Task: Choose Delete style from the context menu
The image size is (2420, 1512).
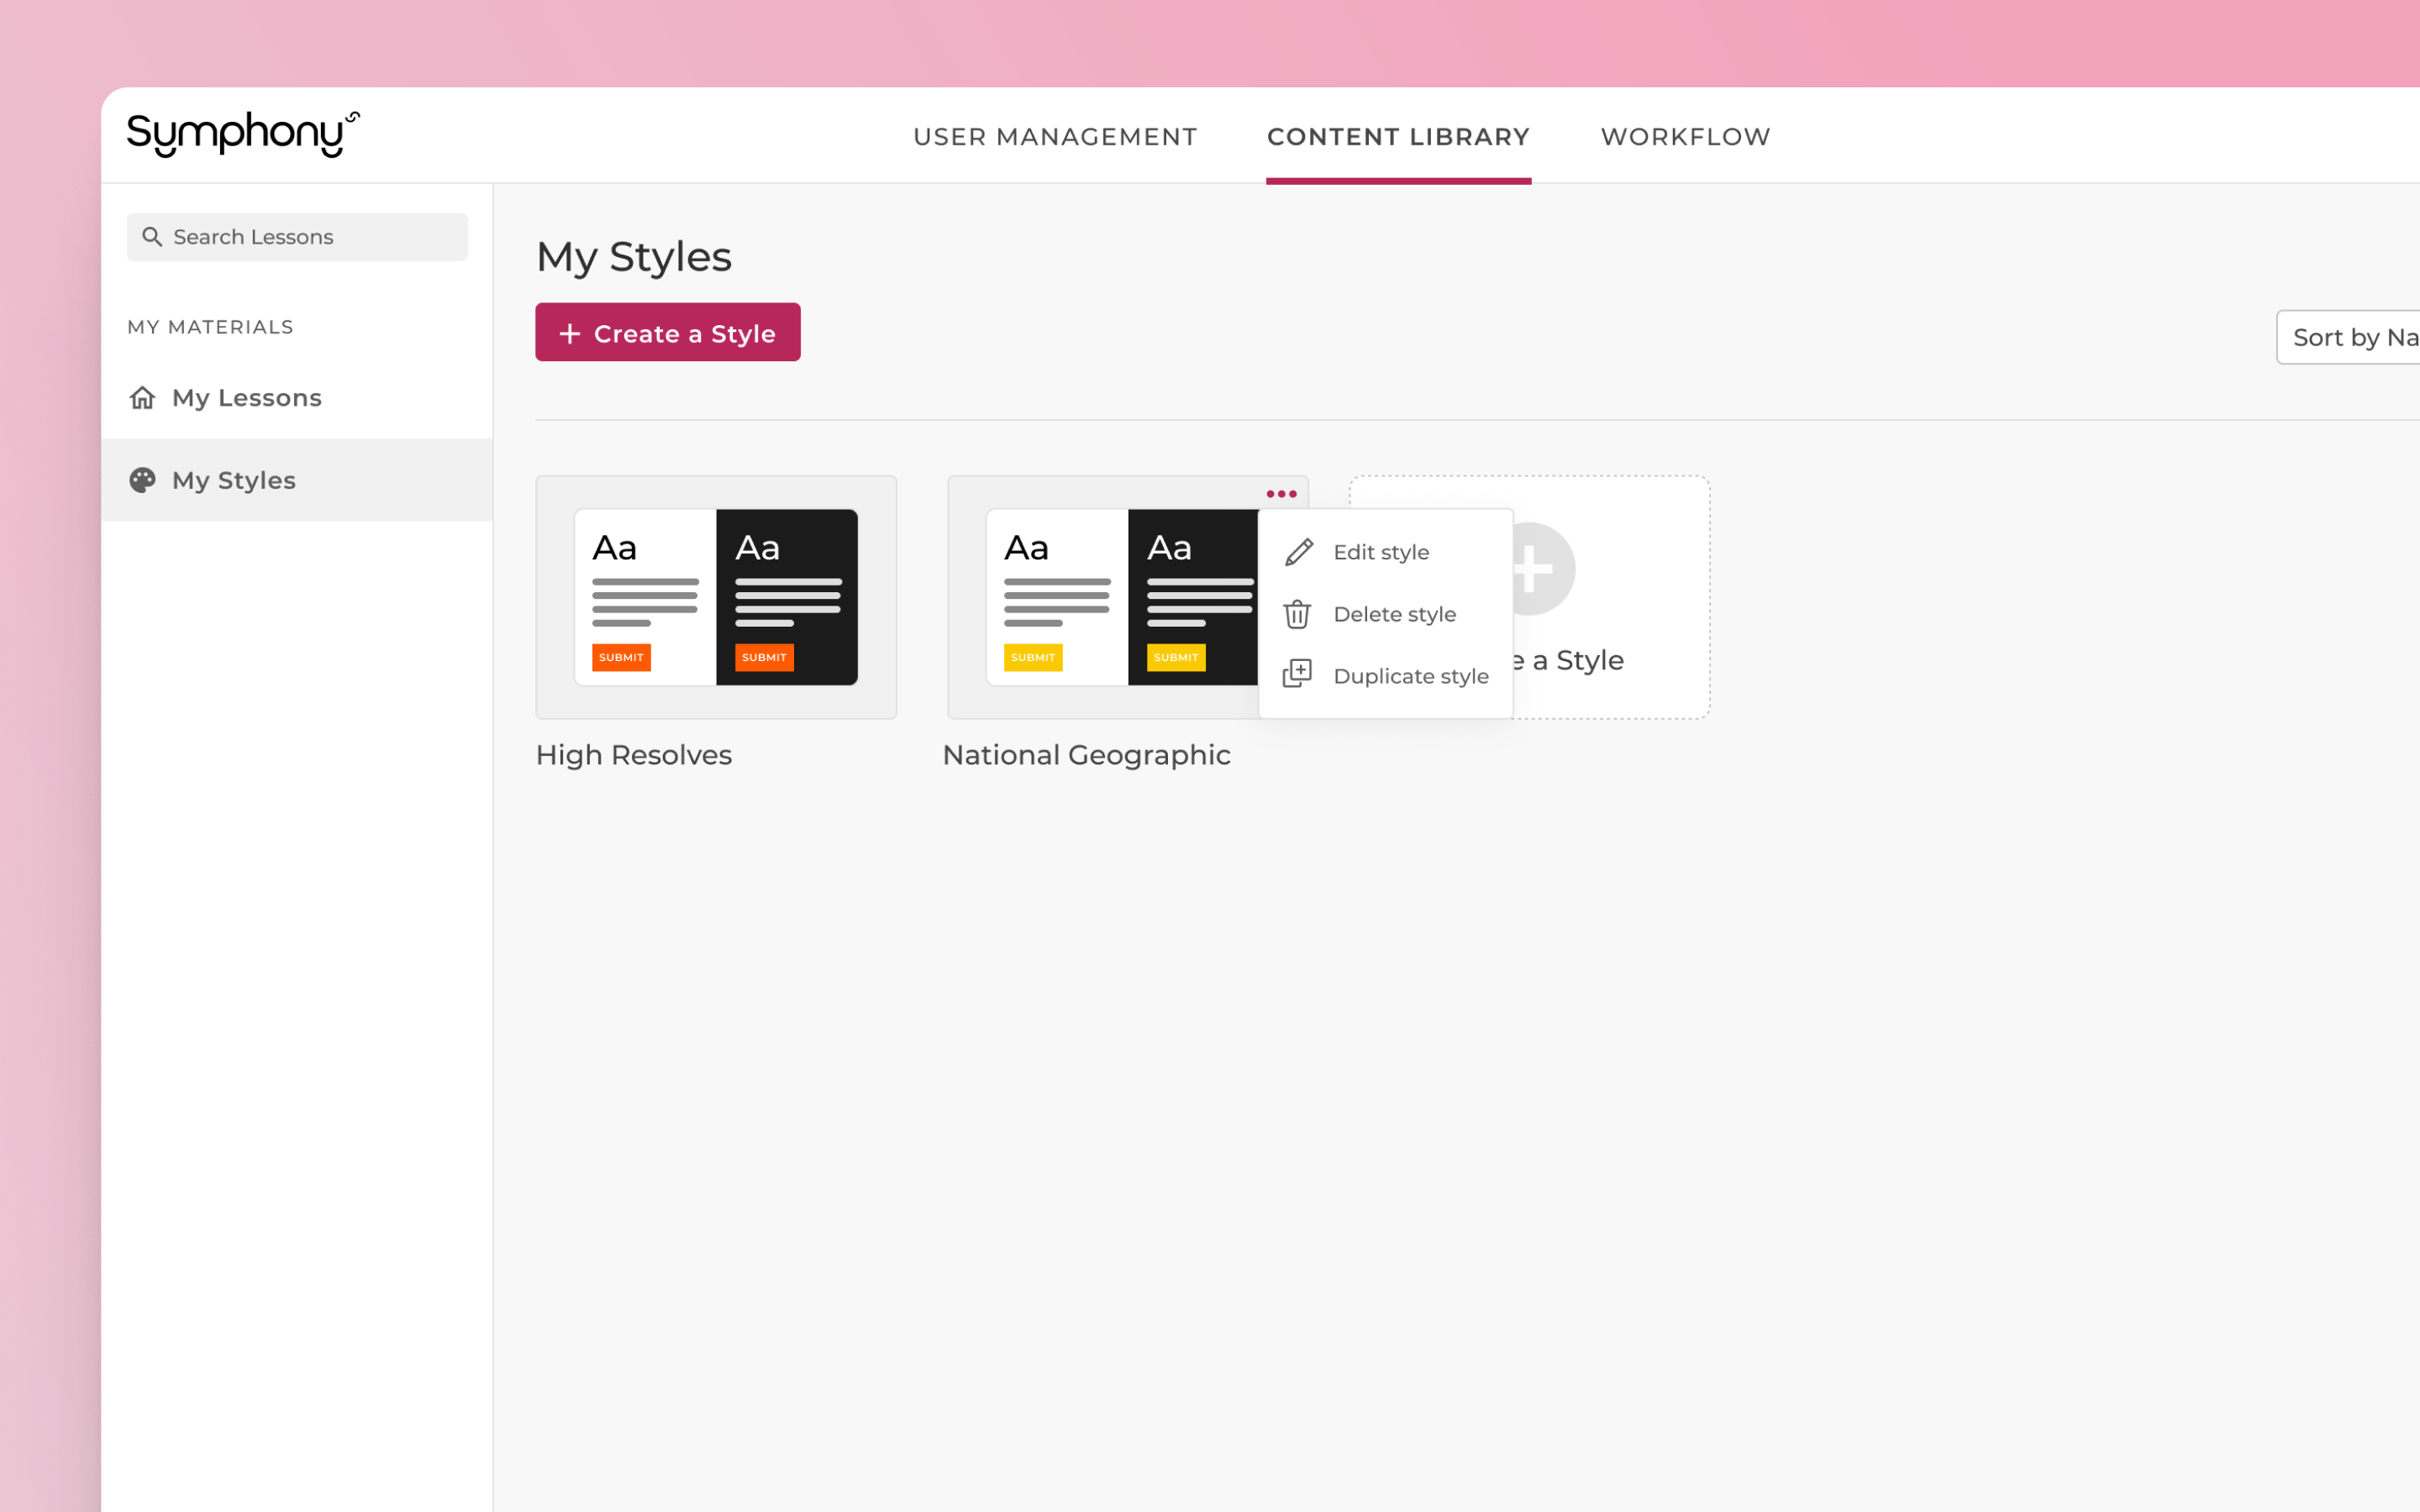Action: point(1394,614)
